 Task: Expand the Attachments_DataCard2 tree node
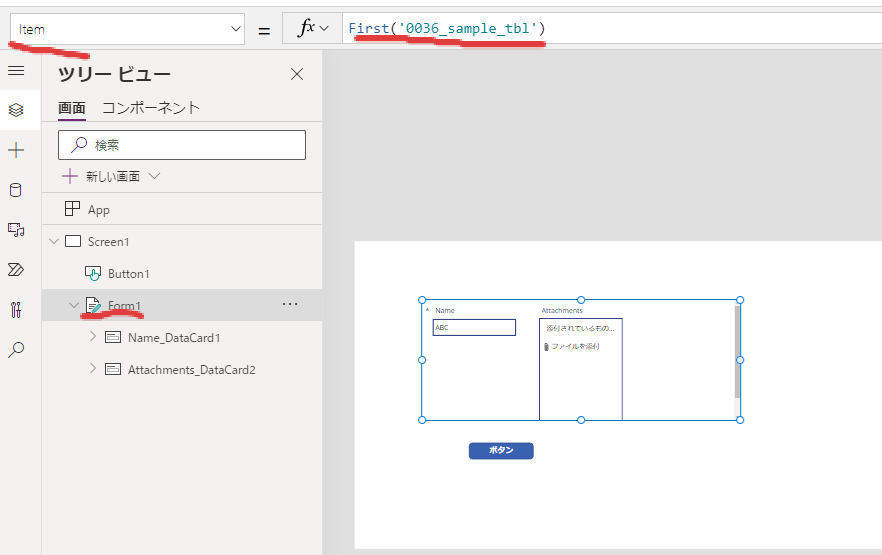coord(93,369)
